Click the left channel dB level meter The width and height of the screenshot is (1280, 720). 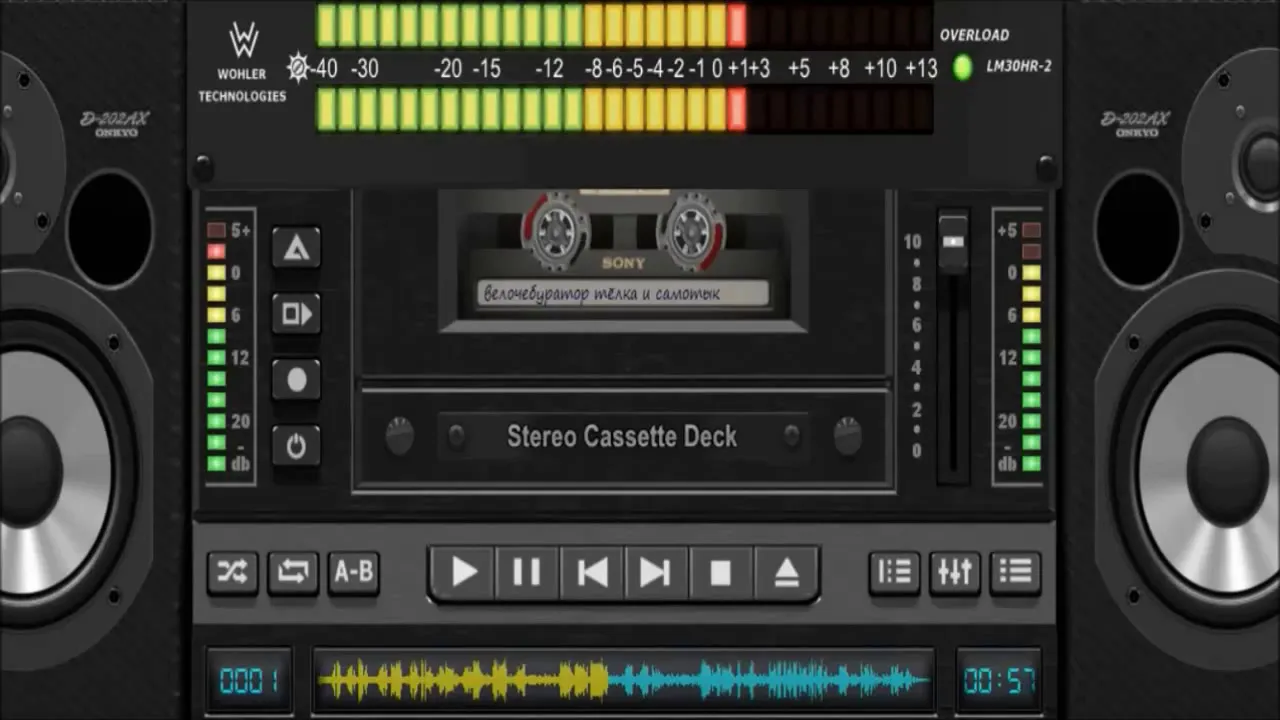click(x=230, y=346)
